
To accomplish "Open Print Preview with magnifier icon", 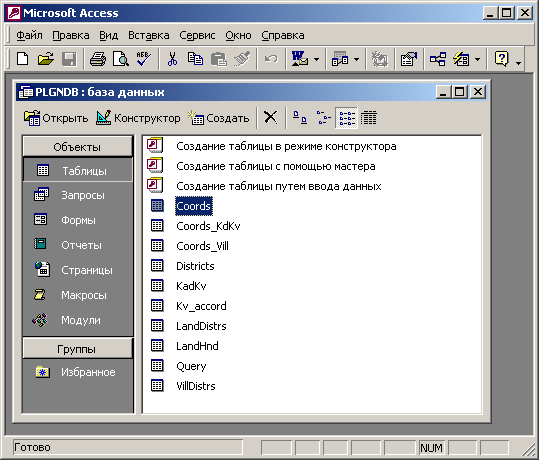I will [121, 59].
